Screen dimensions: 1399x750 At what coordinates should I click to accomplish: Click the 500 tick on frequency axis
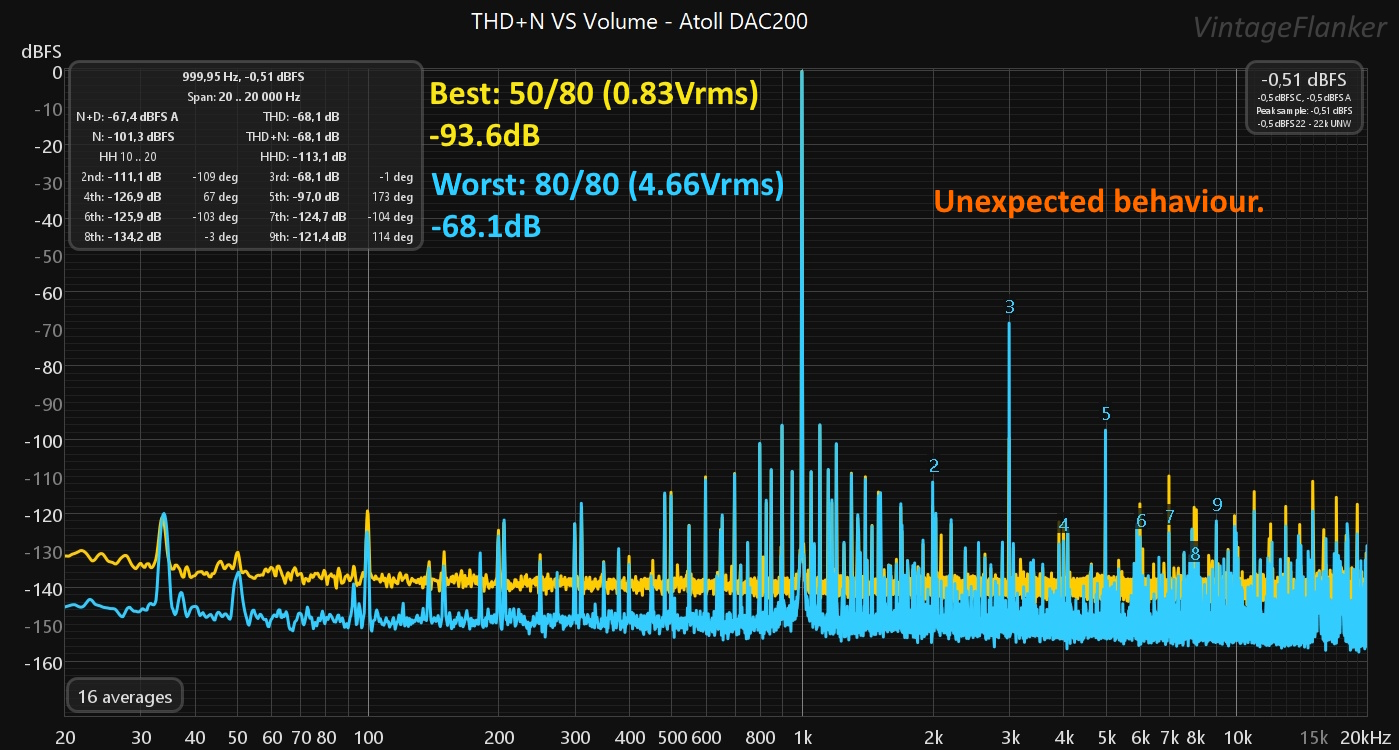pyautogui.click(x=672, y=737)
